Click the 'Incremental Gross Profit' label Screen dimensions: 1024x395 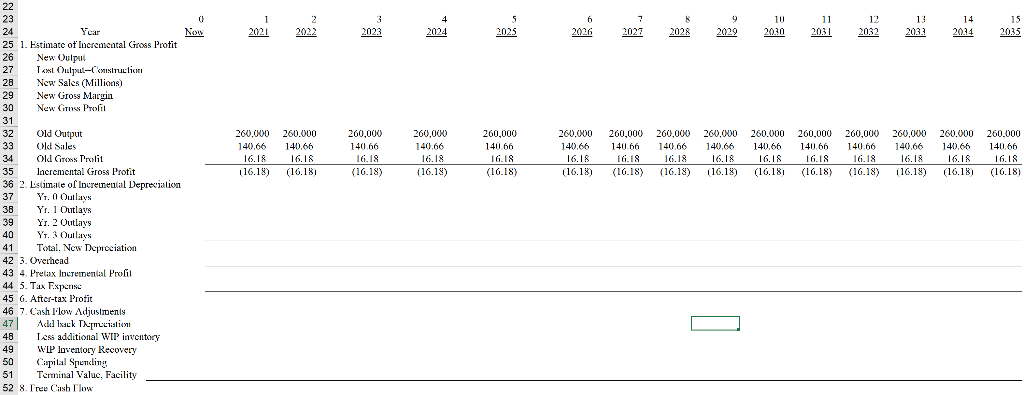[86, 172]
